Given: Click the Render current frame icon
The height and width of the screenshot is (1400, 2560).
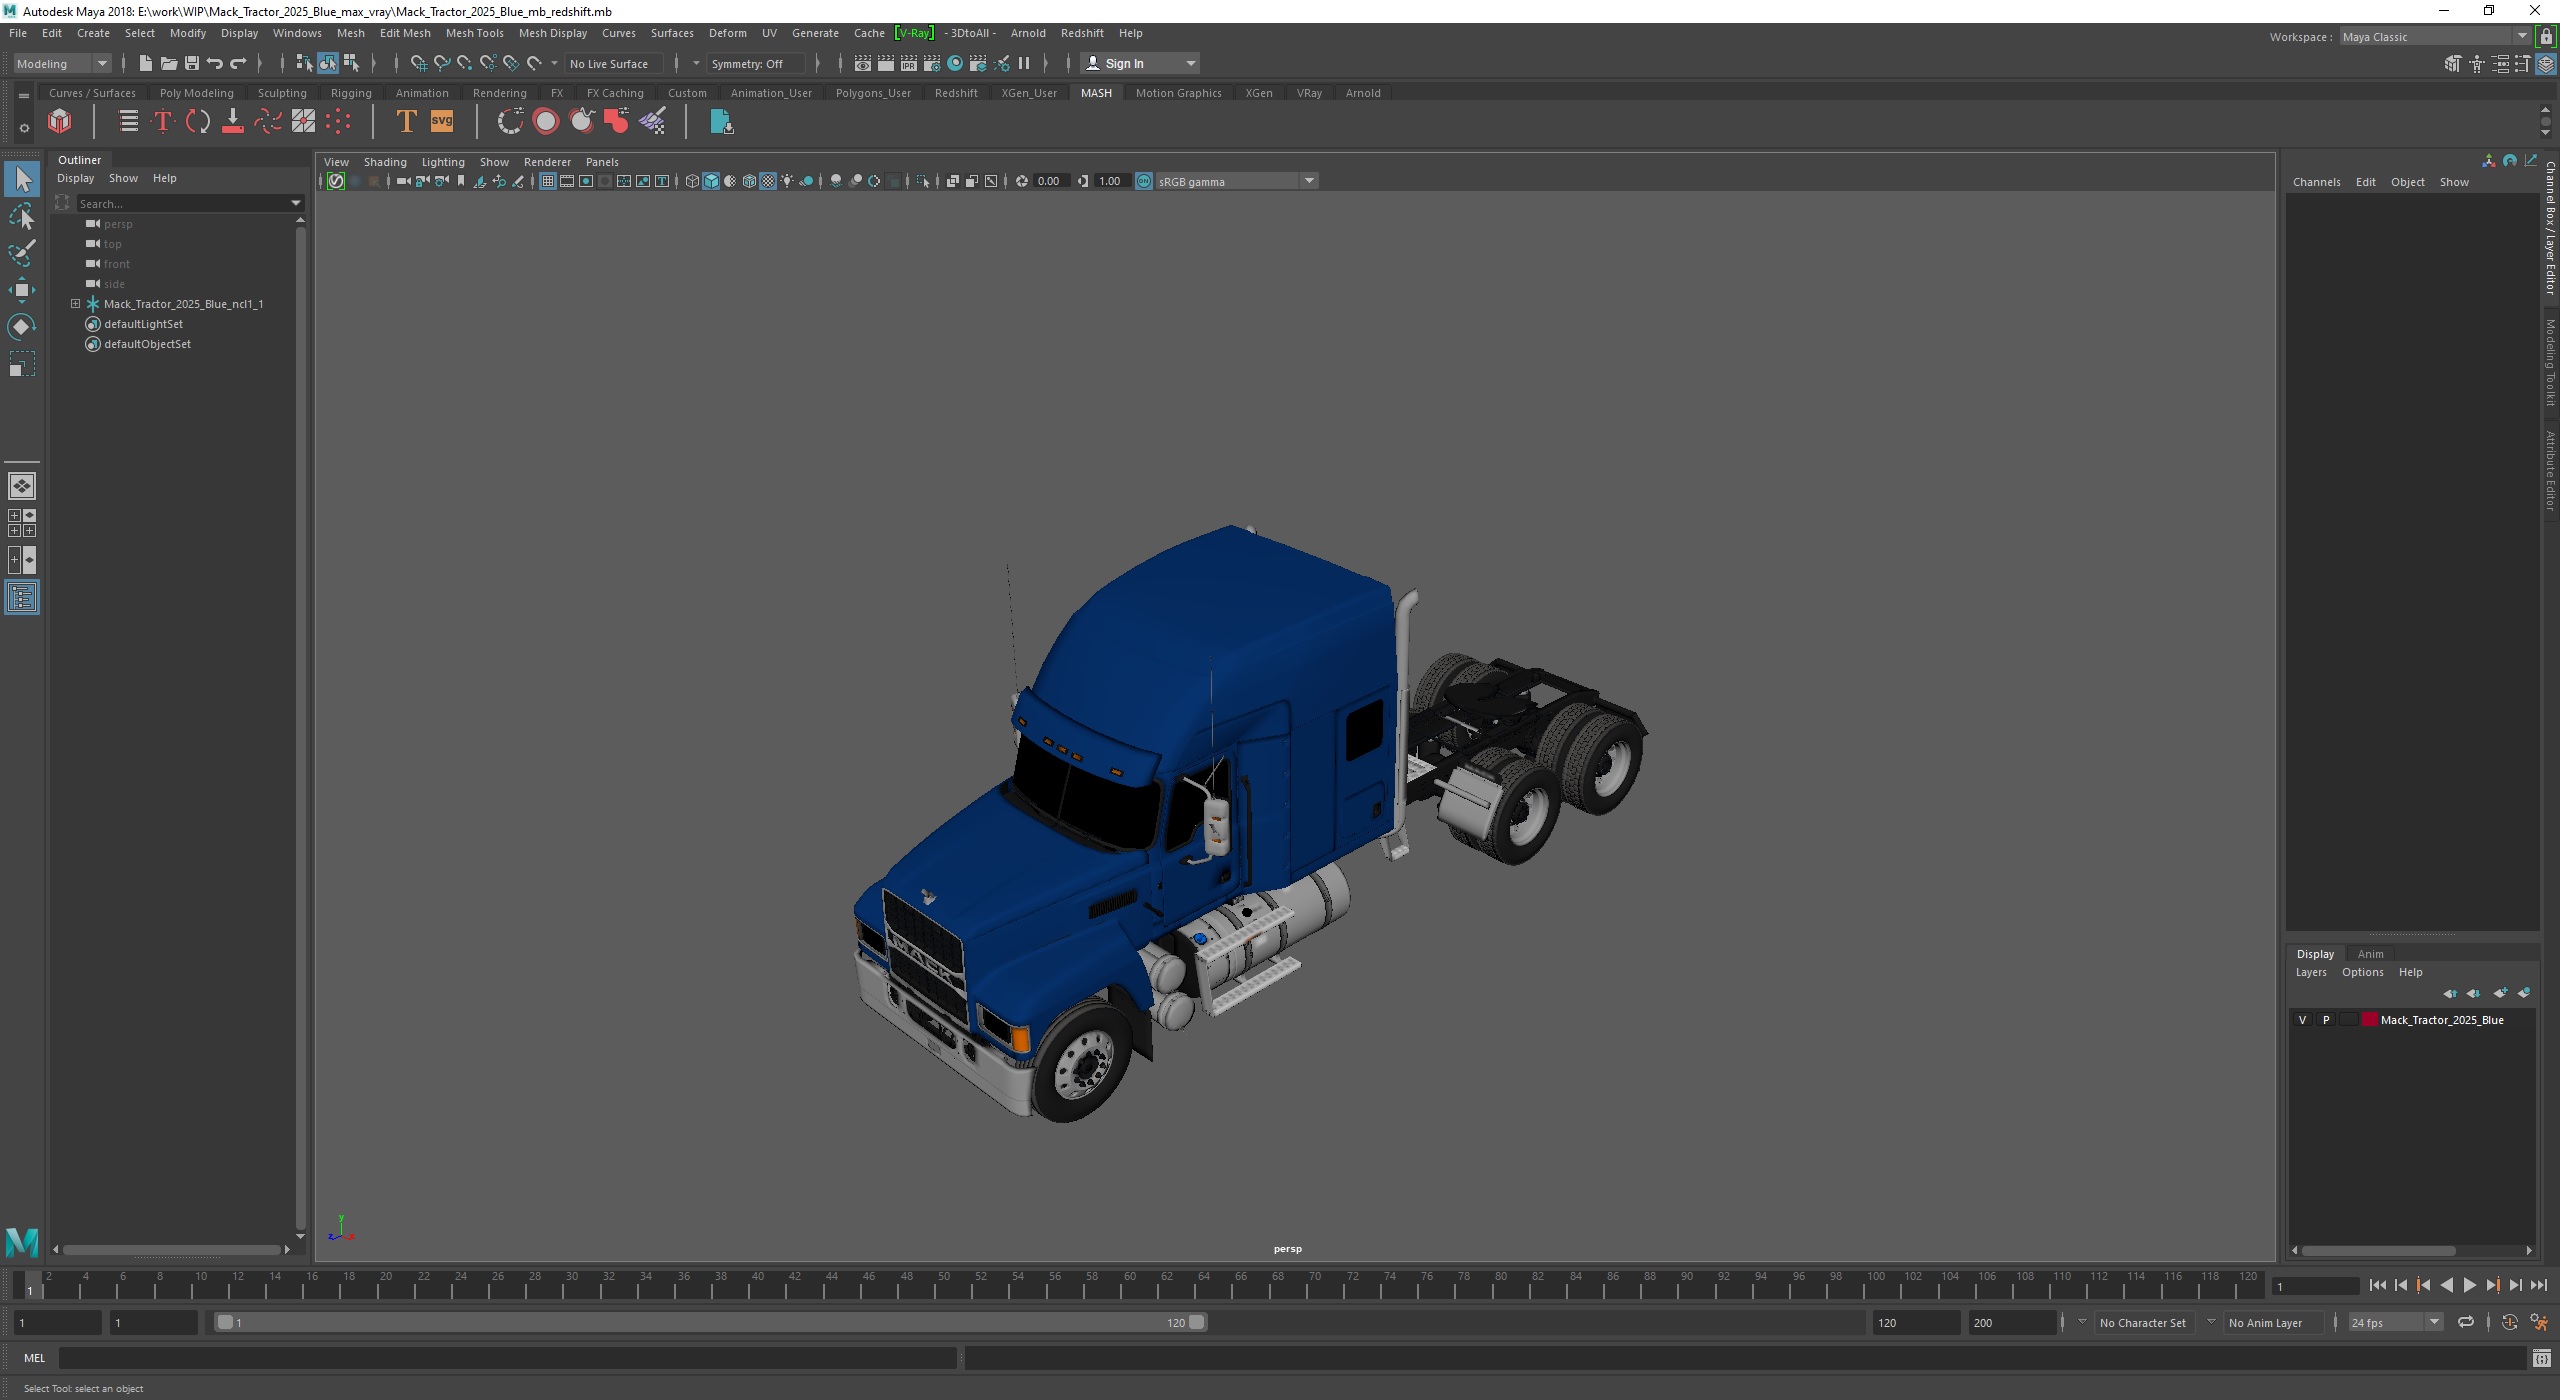Looking at the screenshot, I should click(885, 63).
